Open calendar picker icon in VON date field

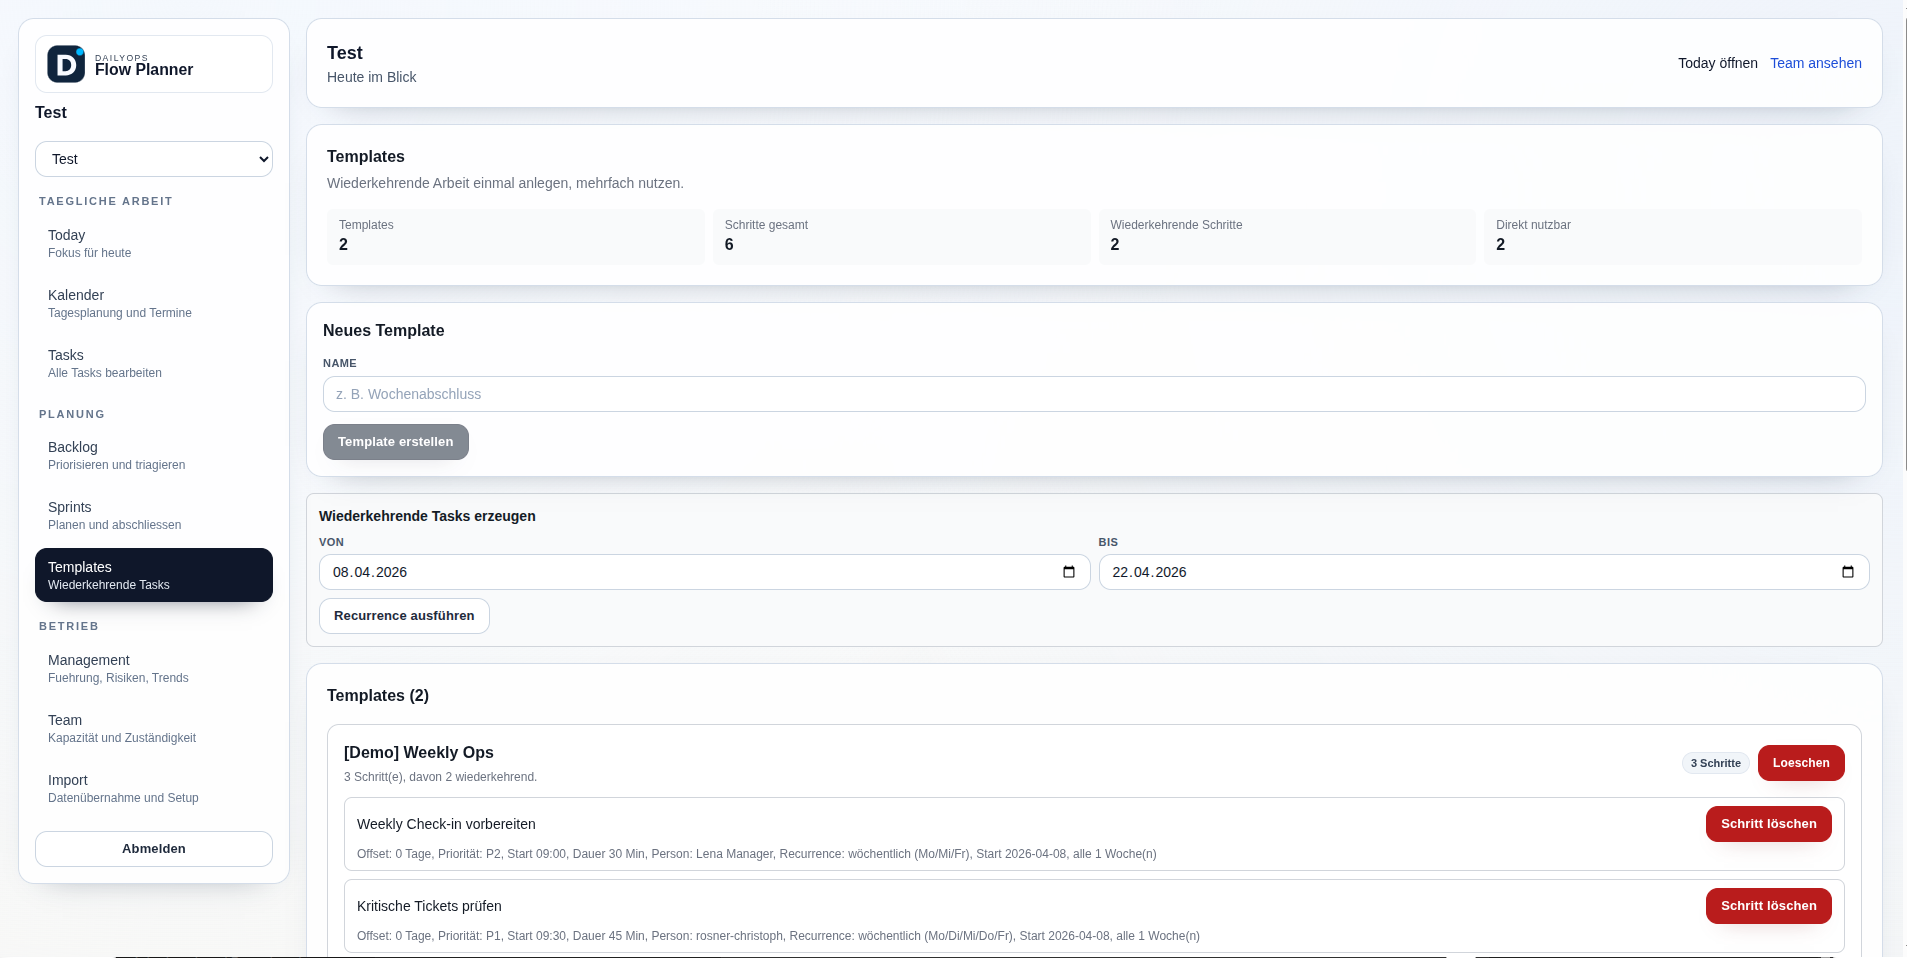coord(1069,572)
